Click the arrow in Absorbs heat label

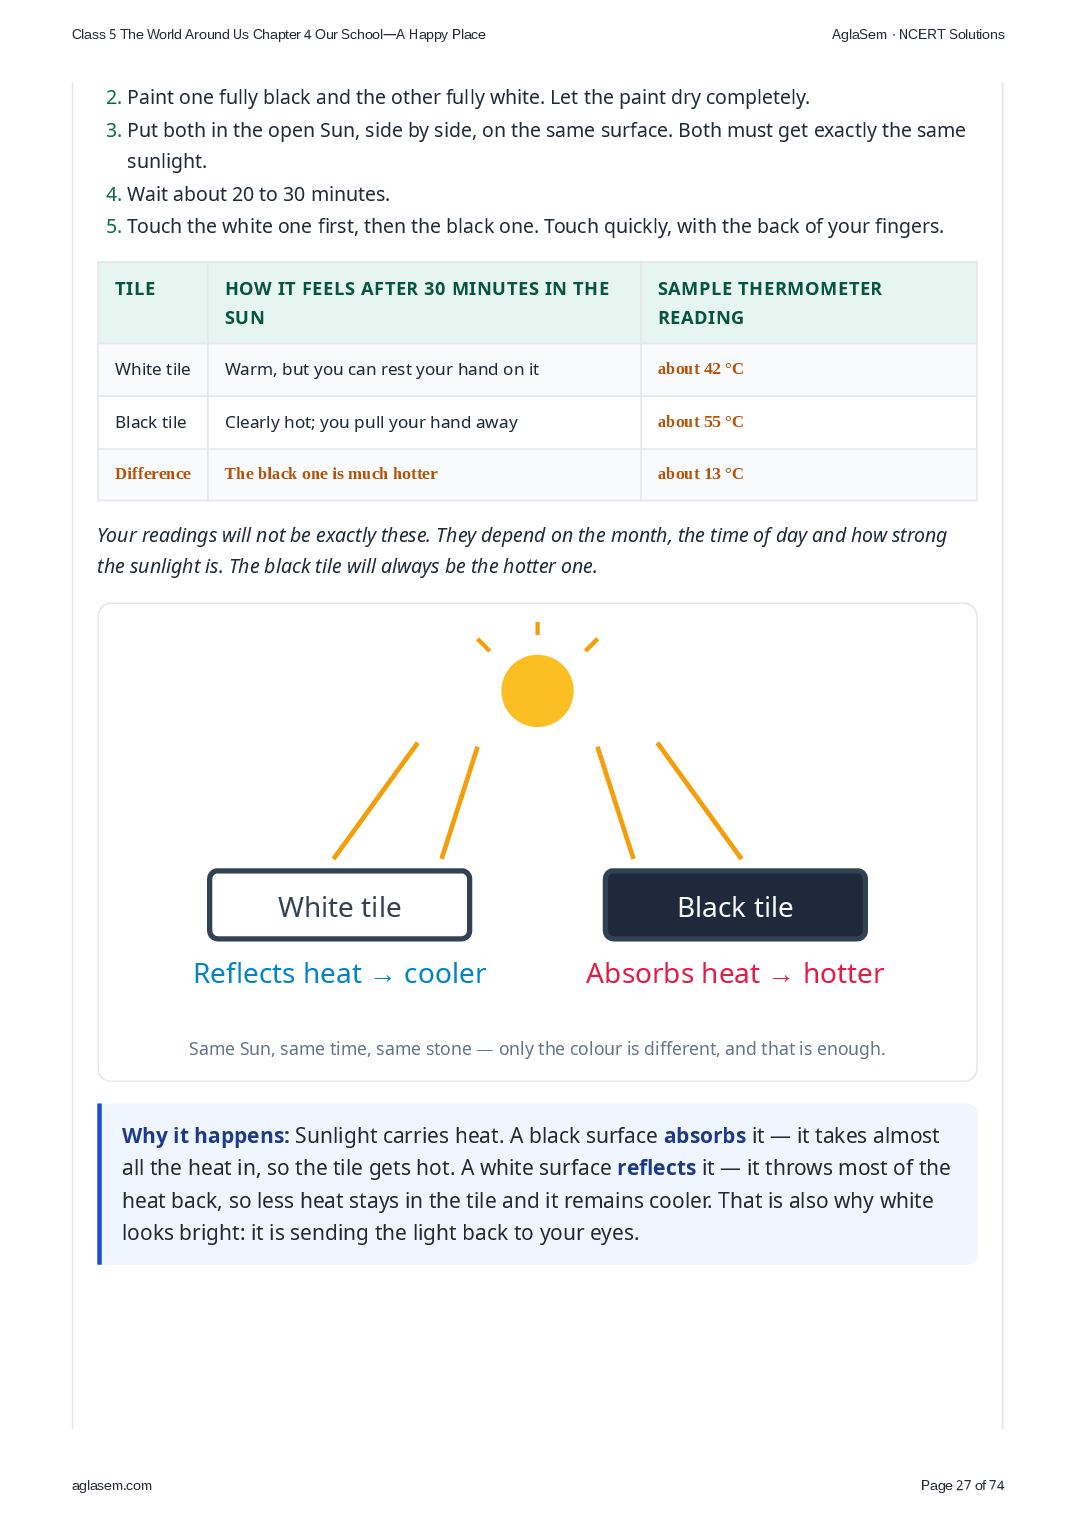point(782,975)
